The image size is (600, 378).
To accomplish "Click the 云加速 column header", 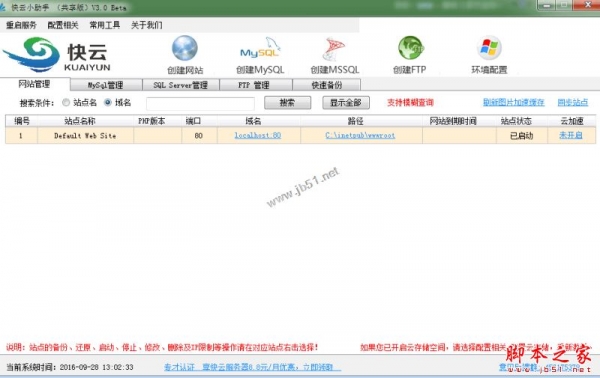I will [x=572, y=121].
